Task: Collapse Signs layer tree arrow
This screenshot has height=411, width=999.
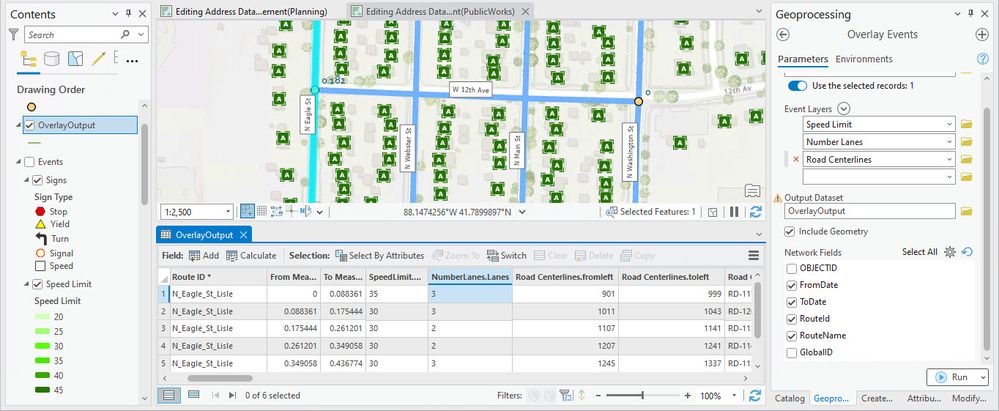Action: pyautogui.click(x=27, y=180)
